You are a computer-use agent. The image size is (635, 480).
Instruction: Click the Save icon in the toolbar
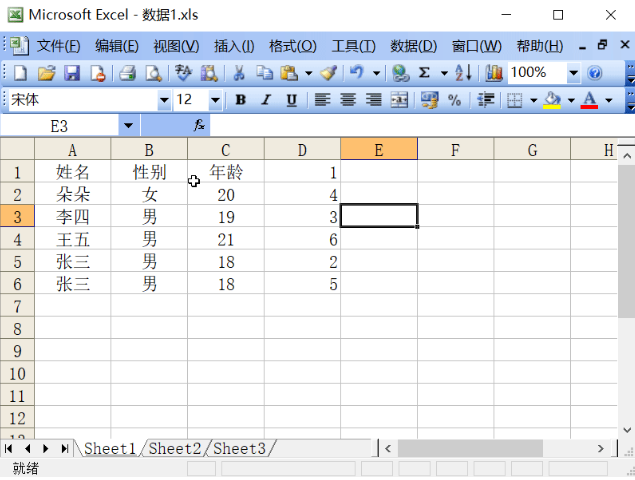tap(72, 73)
